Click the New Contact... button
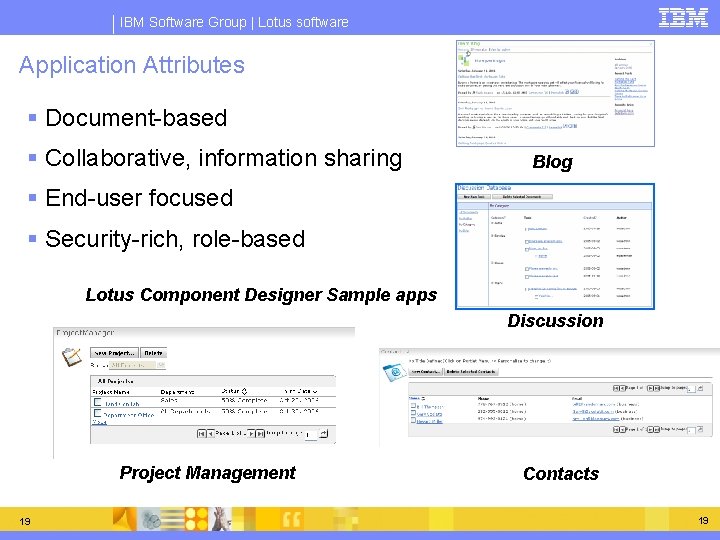The height and width of the screenshot is (540, 720). (x=426, y=371)
